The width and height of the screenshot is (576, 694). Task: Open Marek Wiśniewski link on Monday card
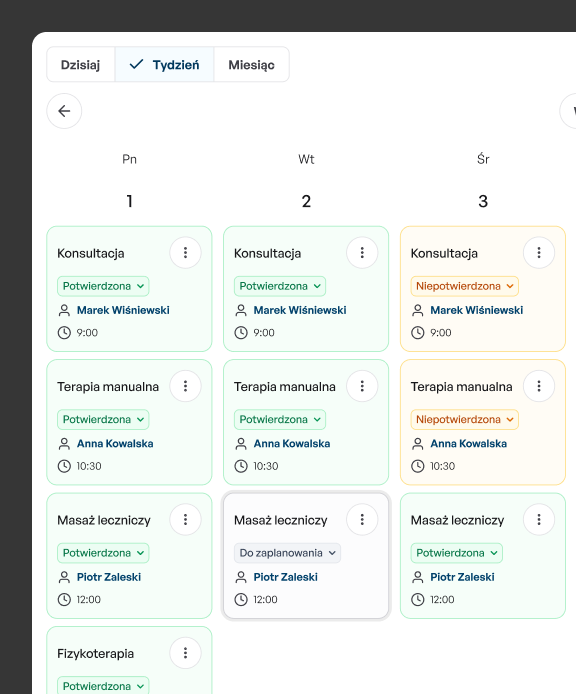tap(123, 310)
